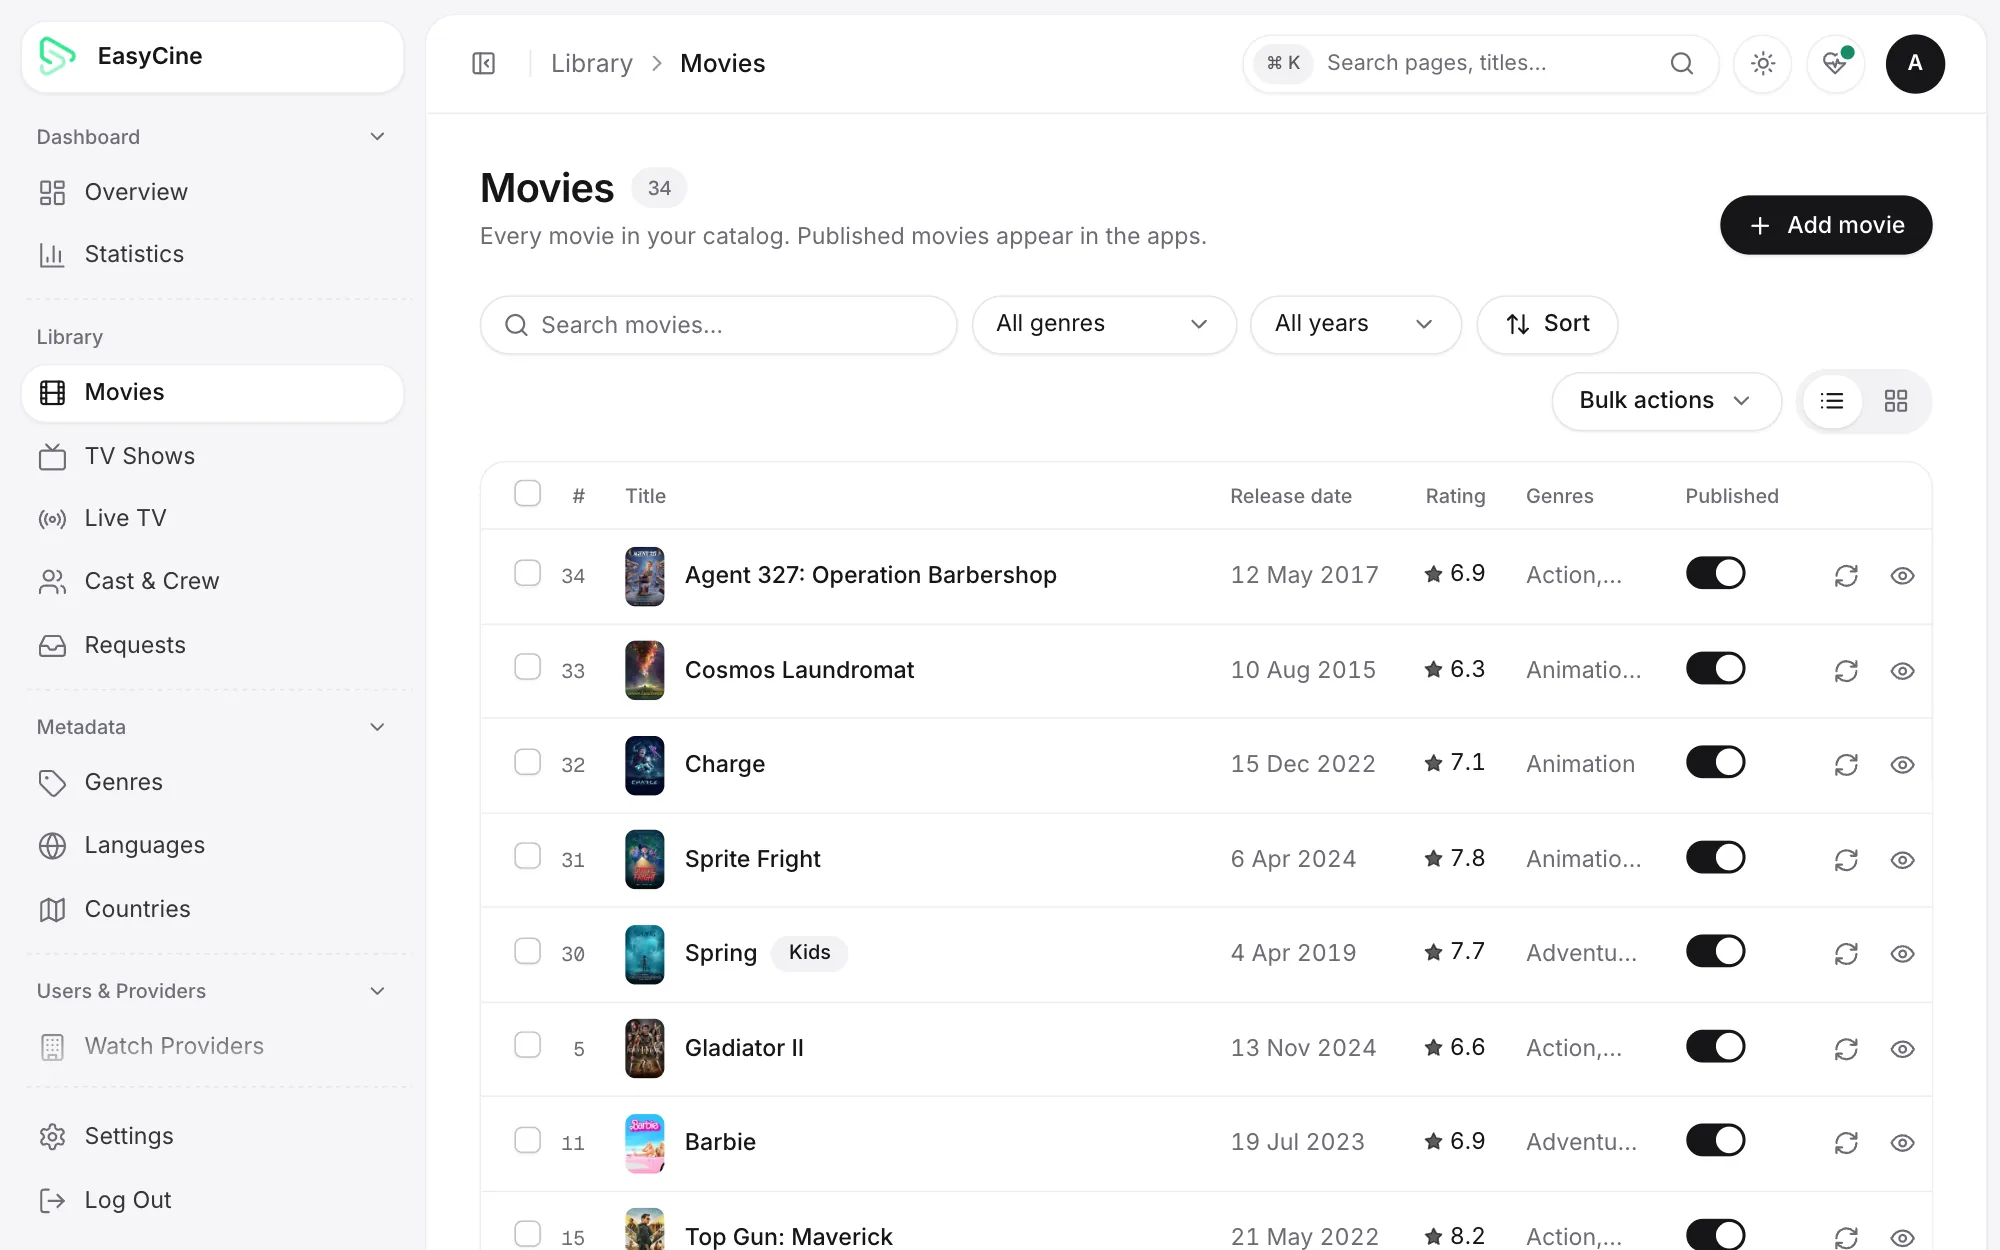2000x1250 pixels.
Task: Click the Library breadcrumb link
Action: tap(592, 64)
